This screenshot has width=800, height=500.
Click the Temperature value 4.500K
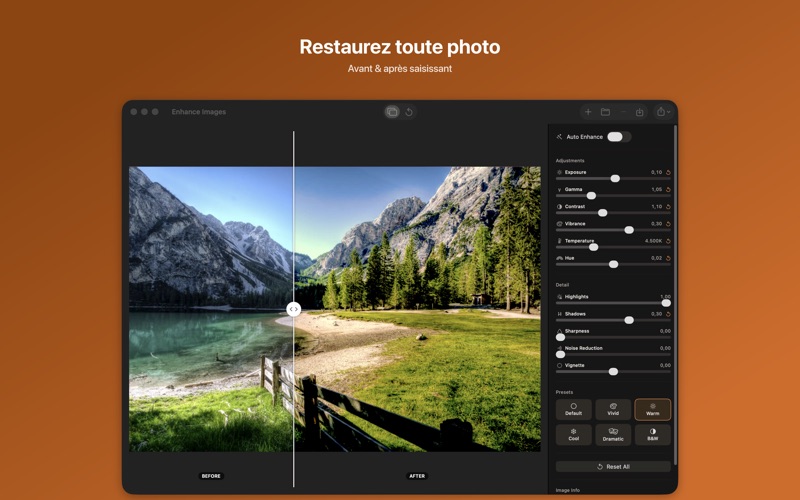pyautogui.click(x=653, y=241)
